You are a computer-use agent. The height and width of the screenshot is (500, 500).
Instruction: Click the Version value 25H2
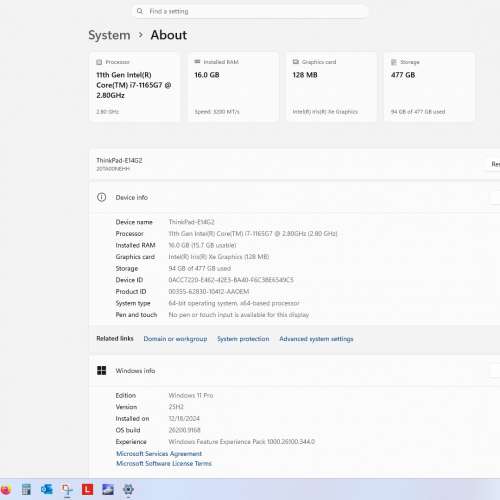pyautogui.click(x=176, y=407)
